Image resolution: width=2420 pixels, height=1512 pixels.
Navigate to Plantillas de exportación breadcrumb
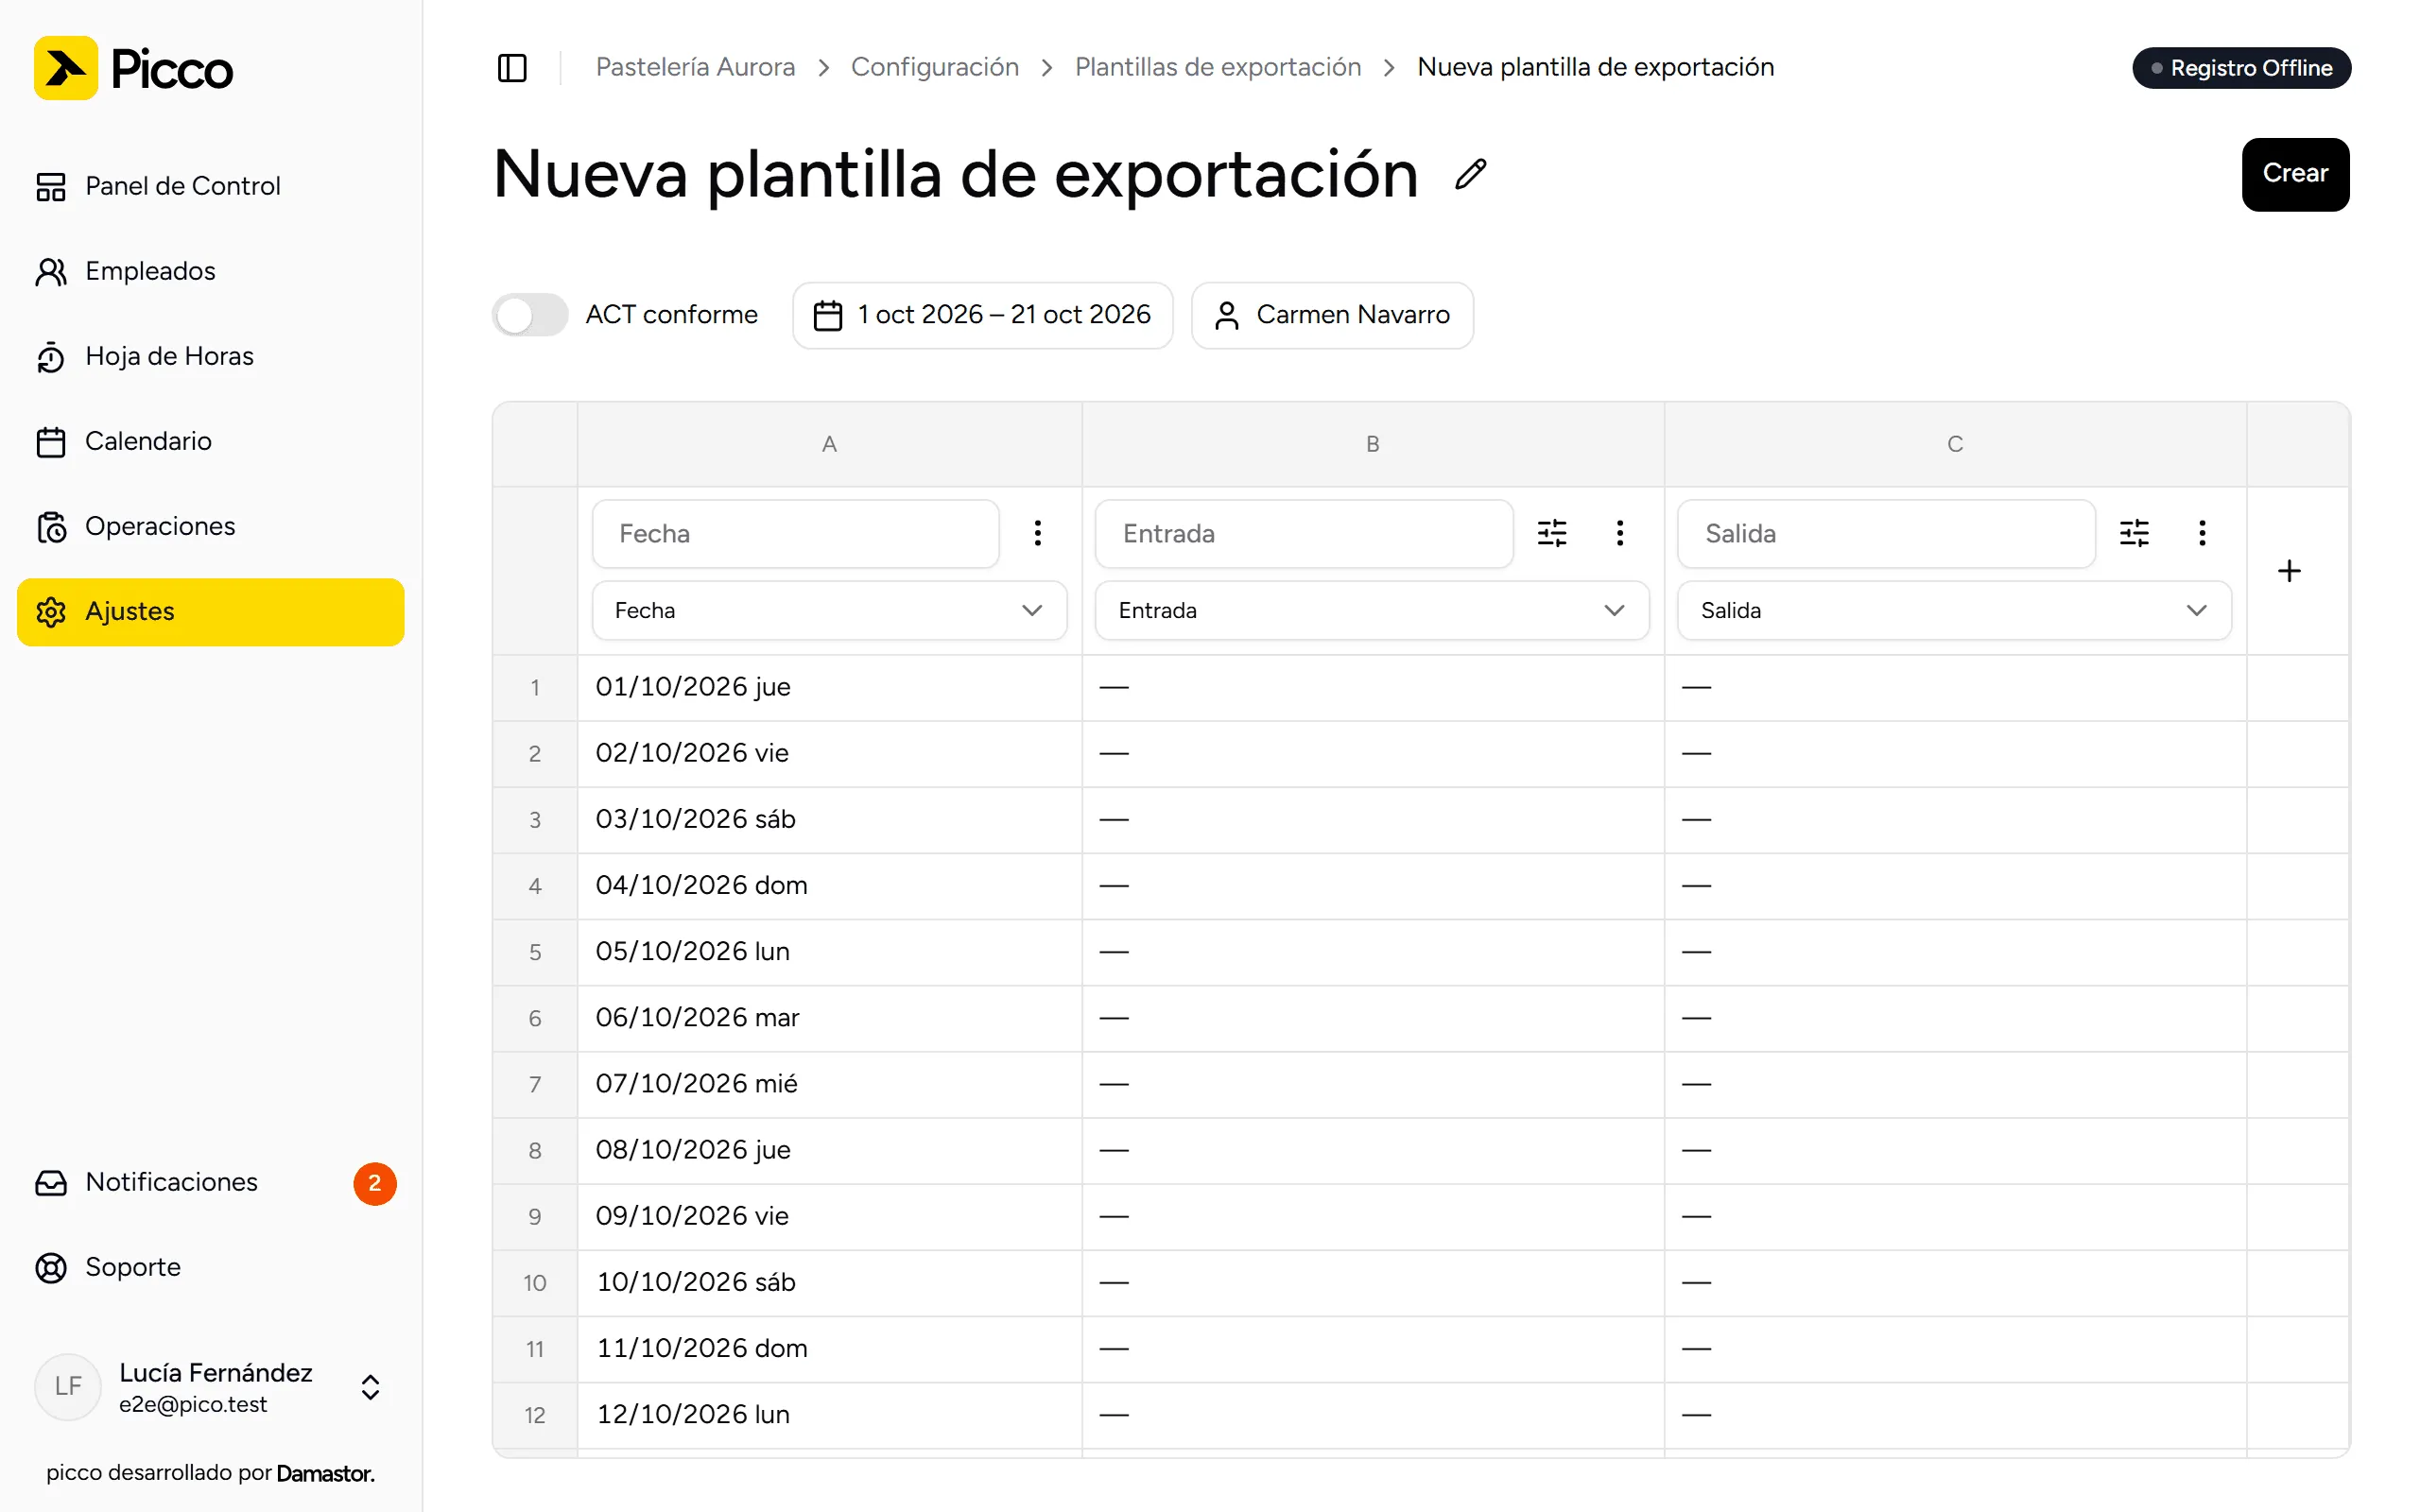pyautogui.click(x=1218, y=67)
